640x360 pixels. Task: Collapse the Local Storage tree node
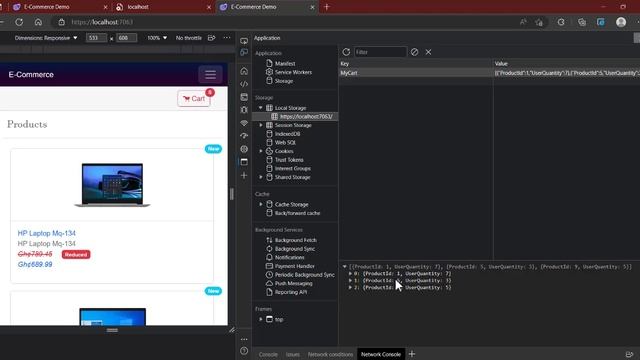pyautogui.click(x=260, y=108)
